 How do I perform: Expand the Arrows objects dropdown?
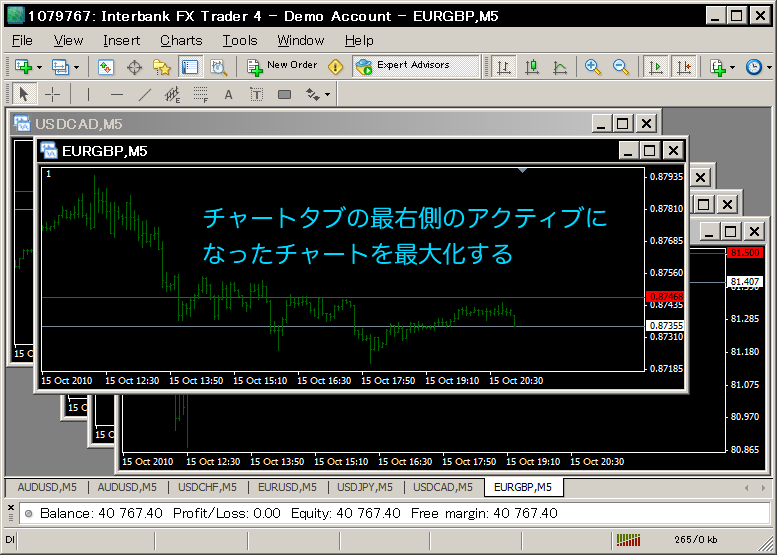[x=327, y=94]
